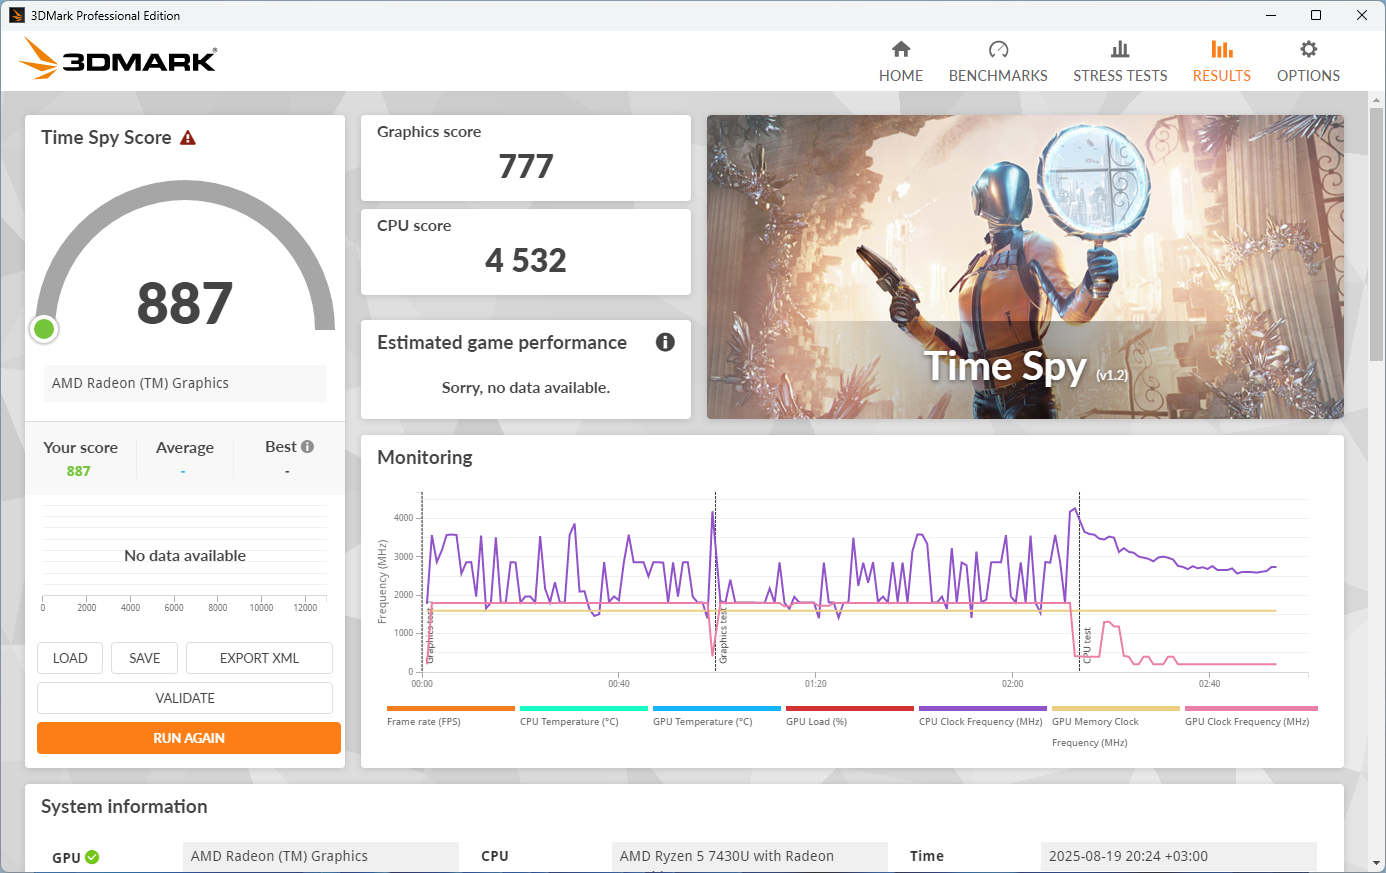The width and height of the screenshot is (1386, 873).
Task: Click the SAVE button
Action: [145, 658]
